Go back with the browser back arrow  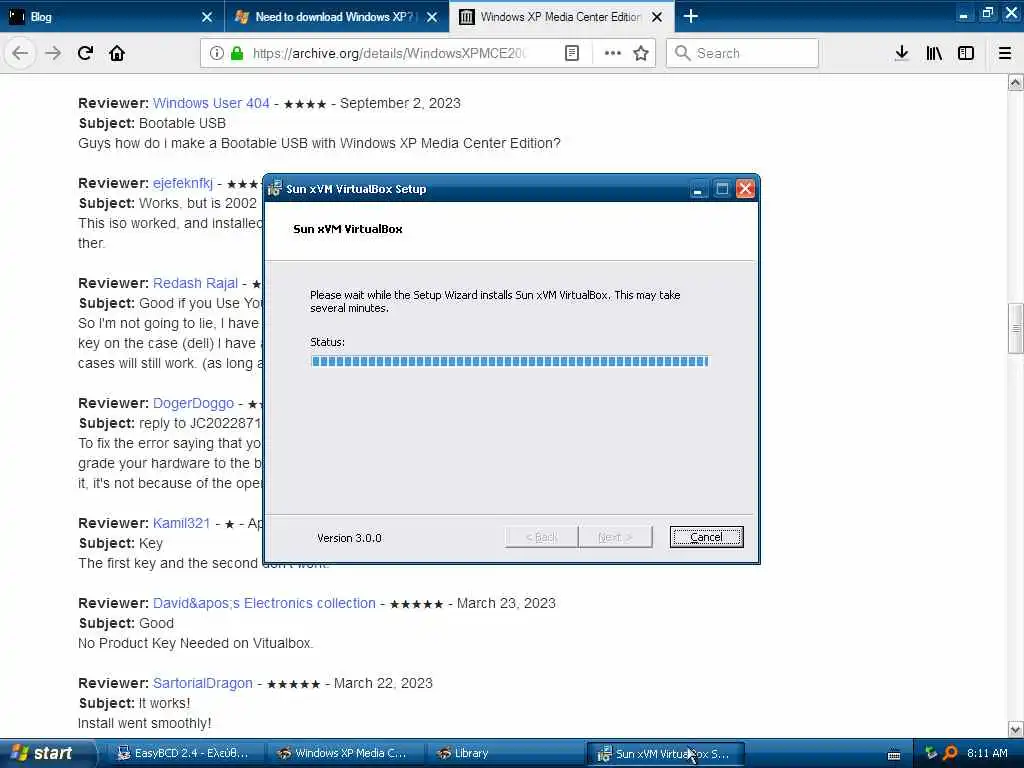tap(20, 53)
